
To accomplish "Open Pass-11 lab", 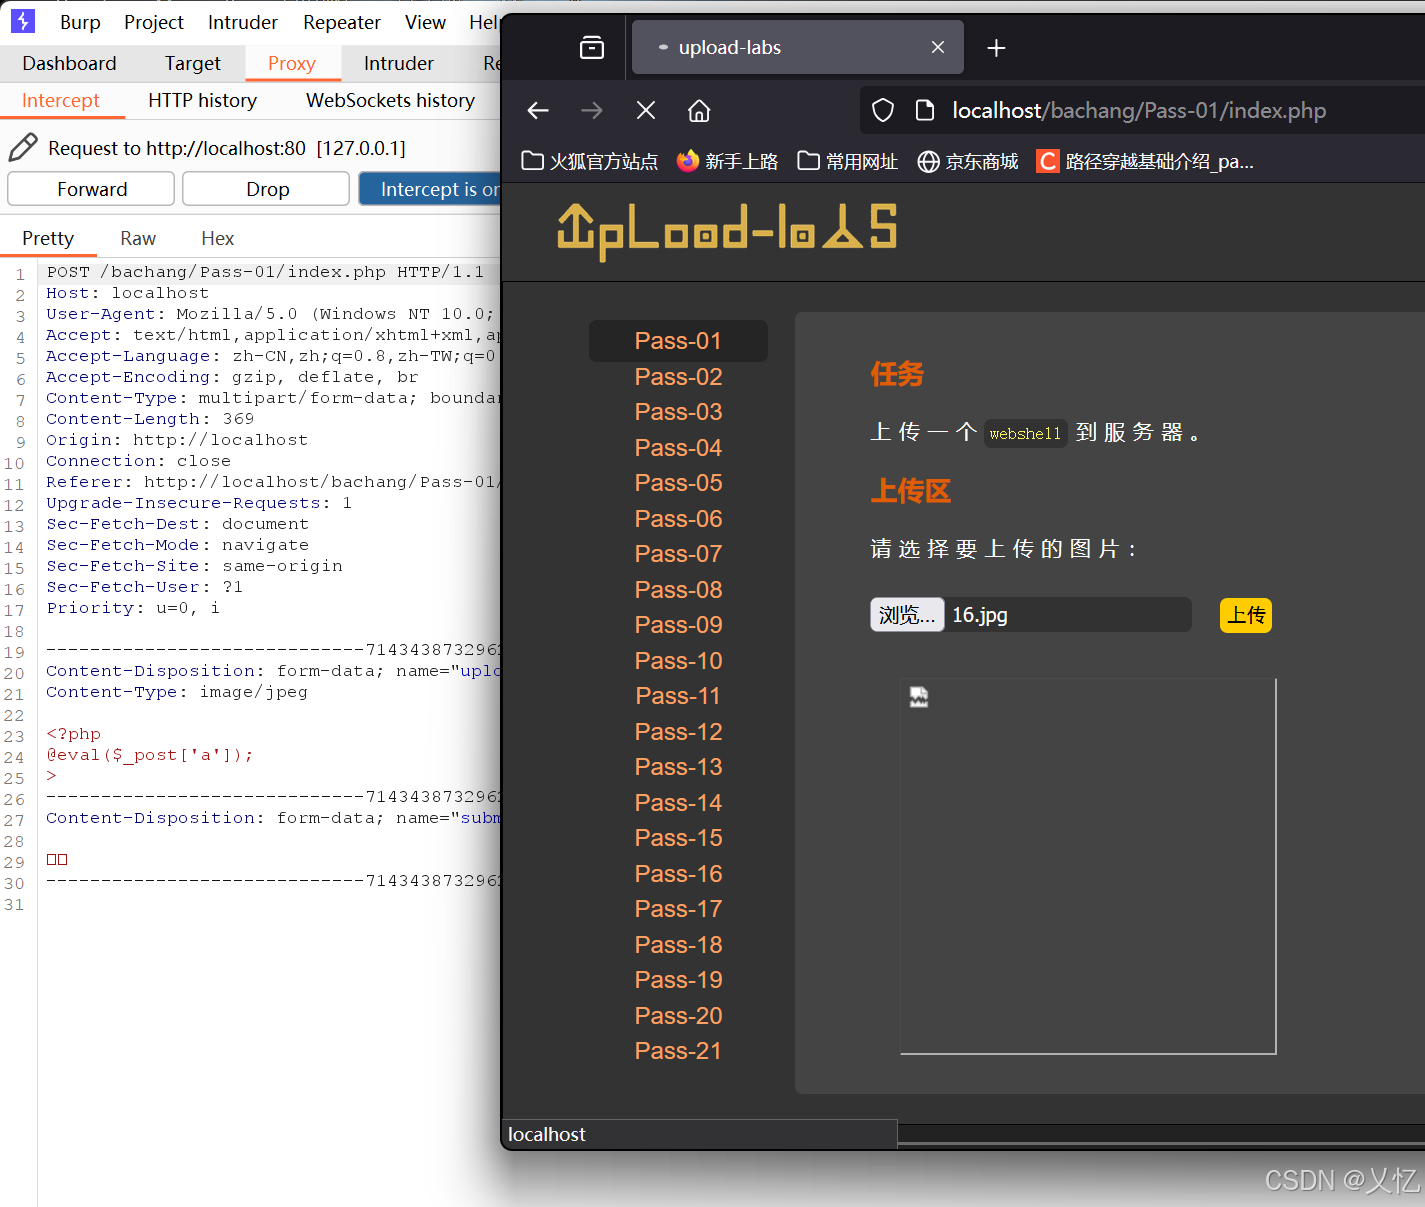I will pos(678,696).
